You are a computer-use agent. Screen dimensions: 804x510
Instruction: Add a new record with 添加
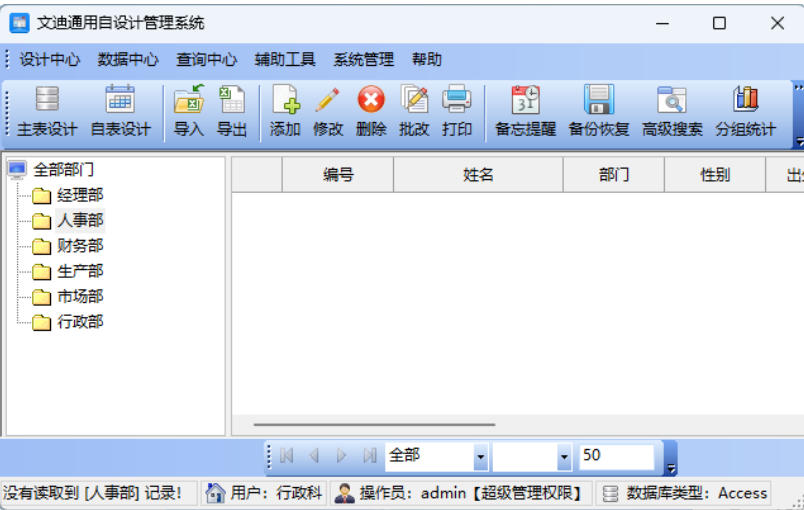tap(285, 112)
